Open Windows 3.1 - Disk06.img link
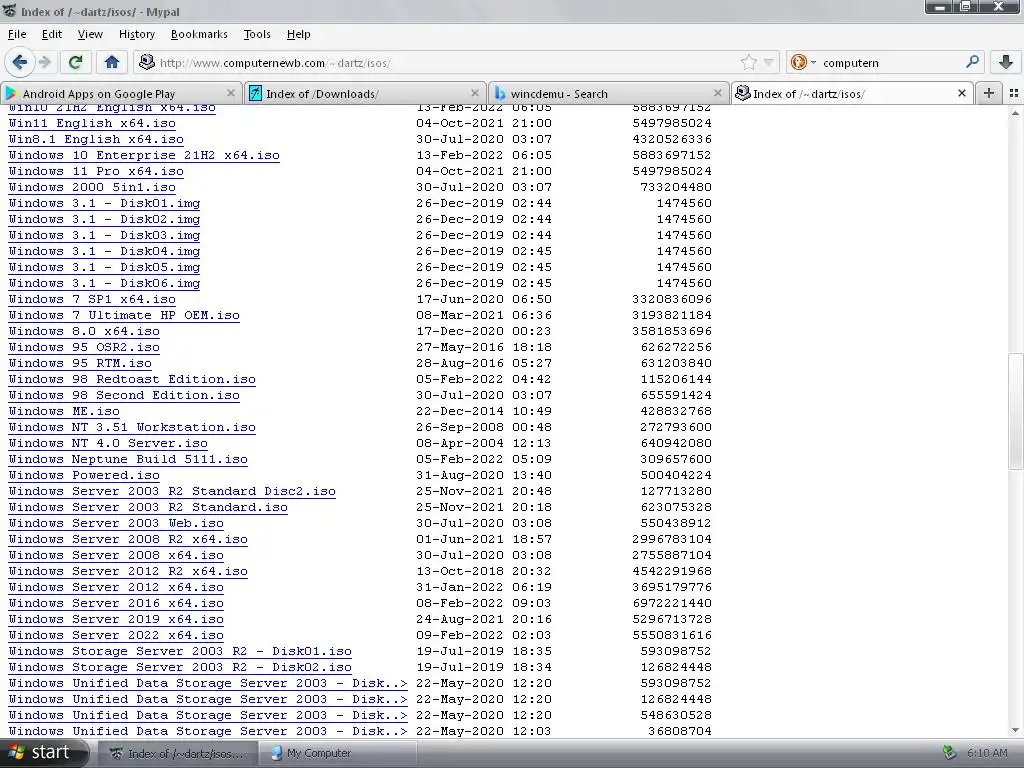Screen dimensions: 1024x768 (104, 283)
